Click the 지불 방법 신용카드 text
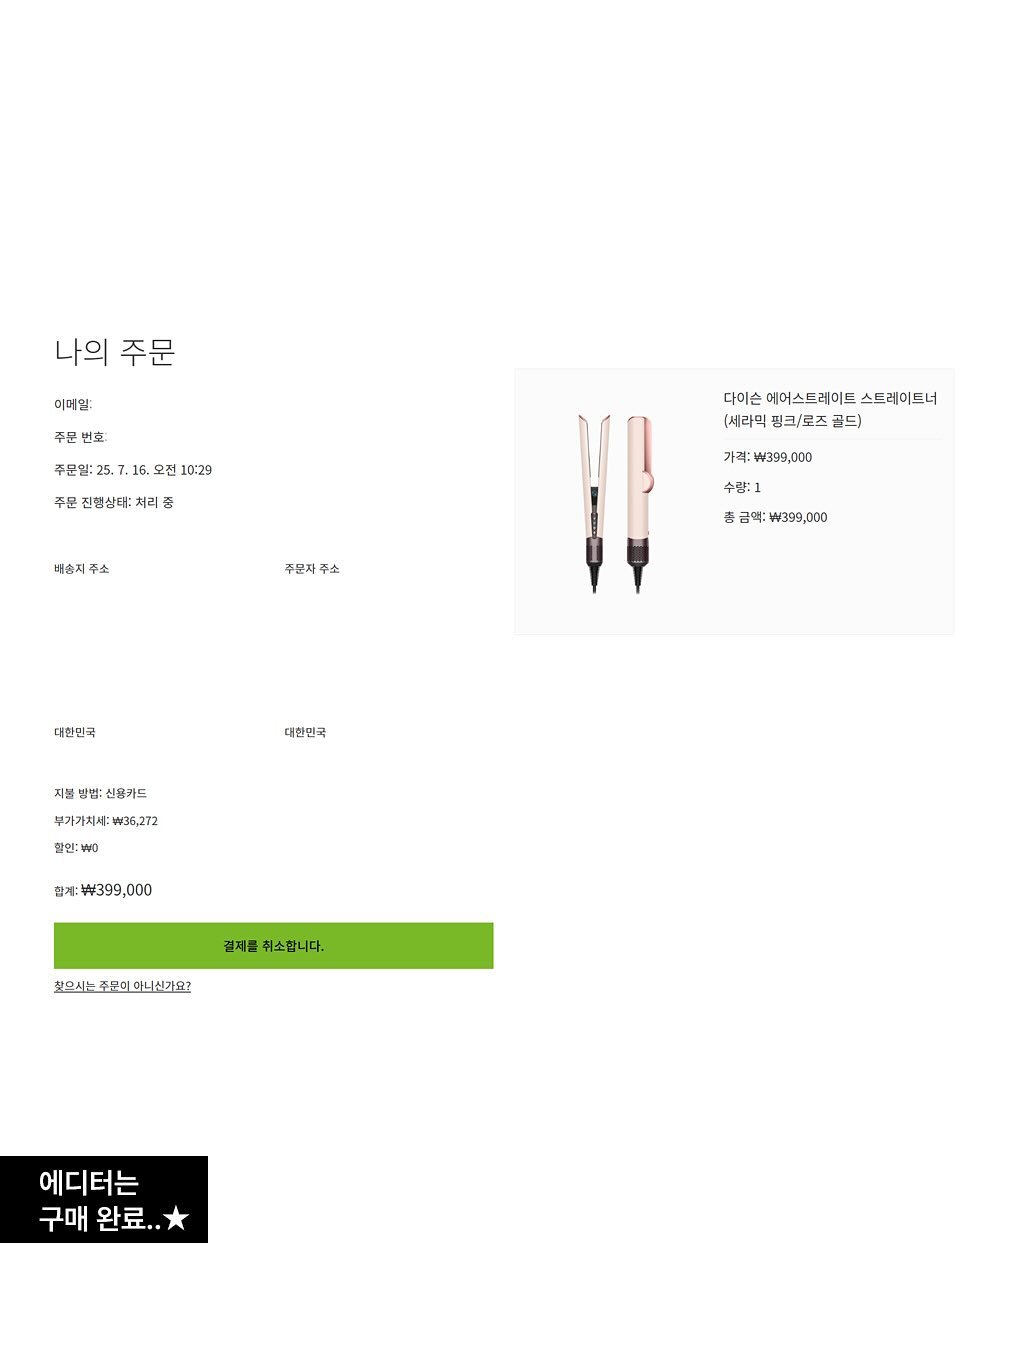The image size is (1013, 1350). [100, 793]
